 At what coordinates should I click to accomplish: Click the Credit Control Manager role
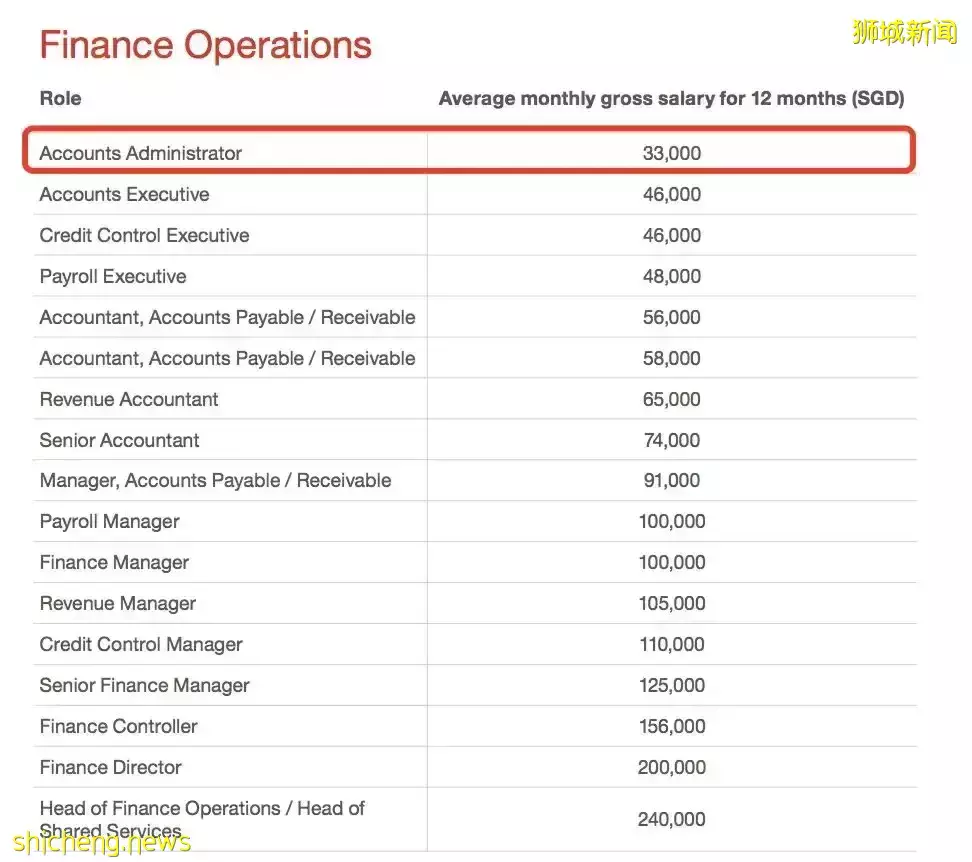tap(140, 644)
